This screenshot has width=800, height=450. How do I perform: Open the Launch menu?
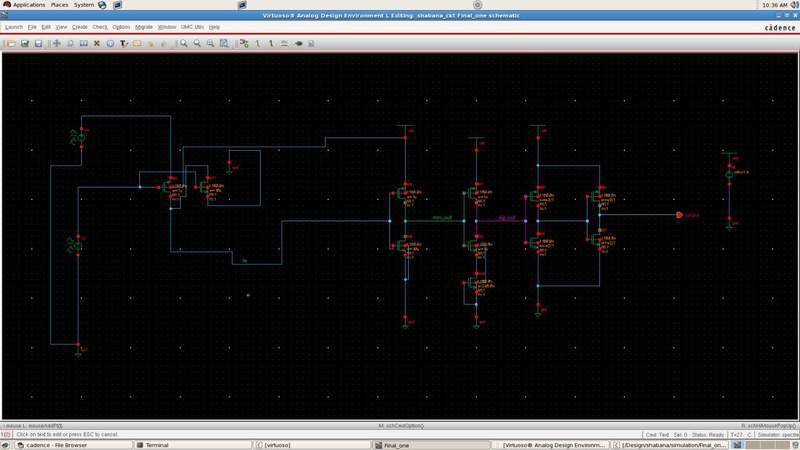click(x=14, y=27)
